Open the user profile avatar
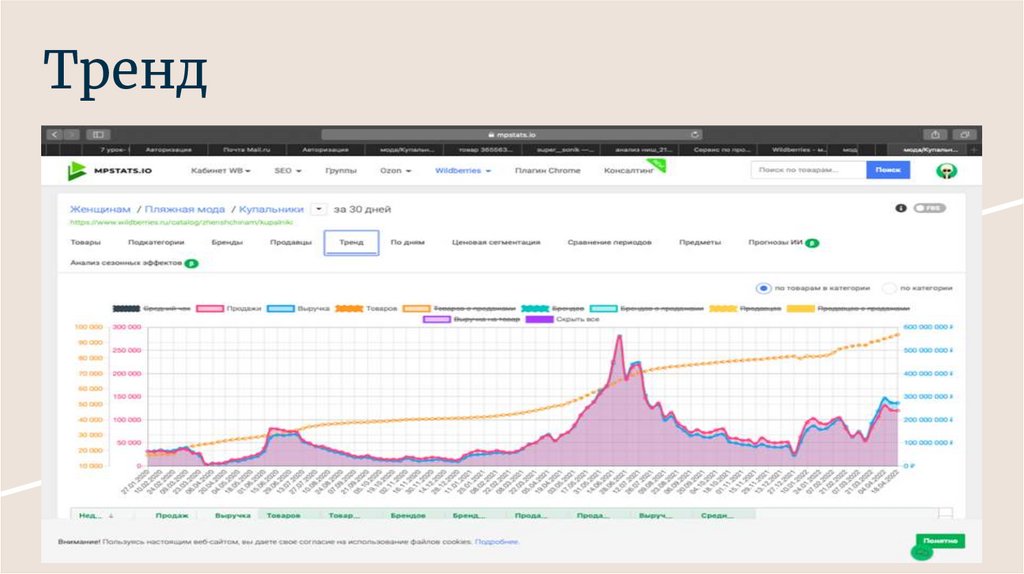1024x574 pixels. (x=943, y=171)
